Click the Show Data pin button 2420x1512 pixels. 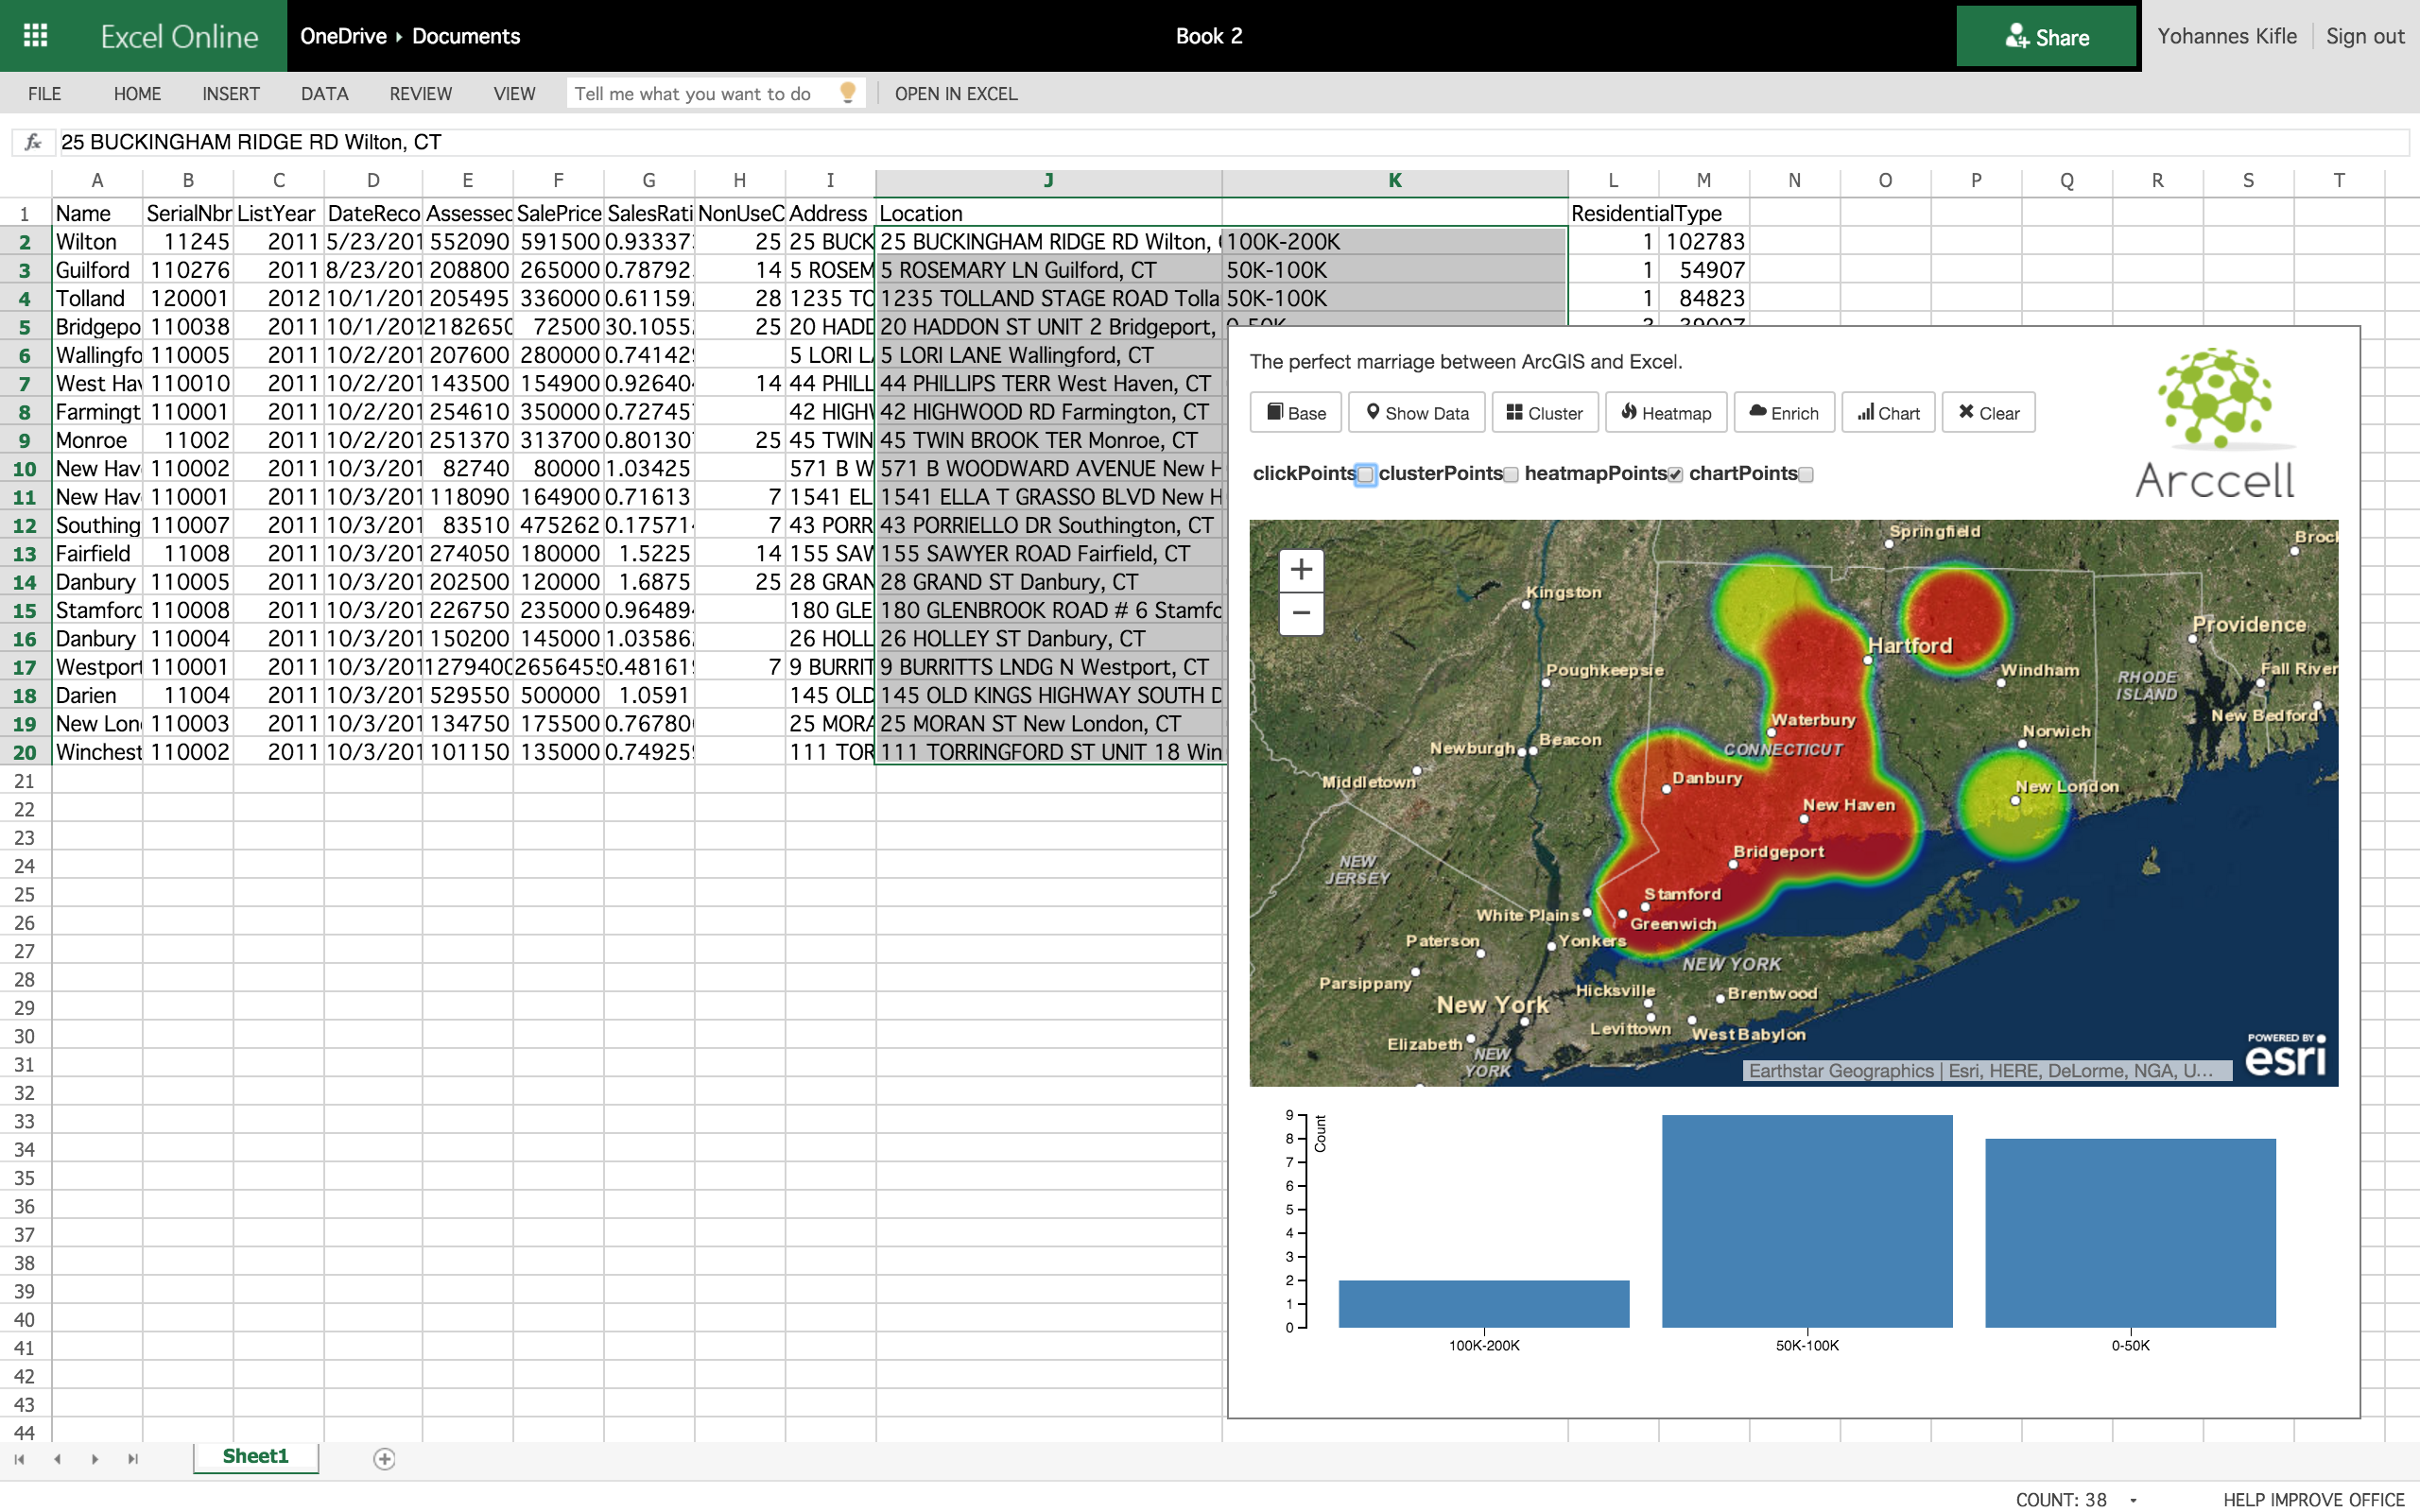tap(1417, 413)
